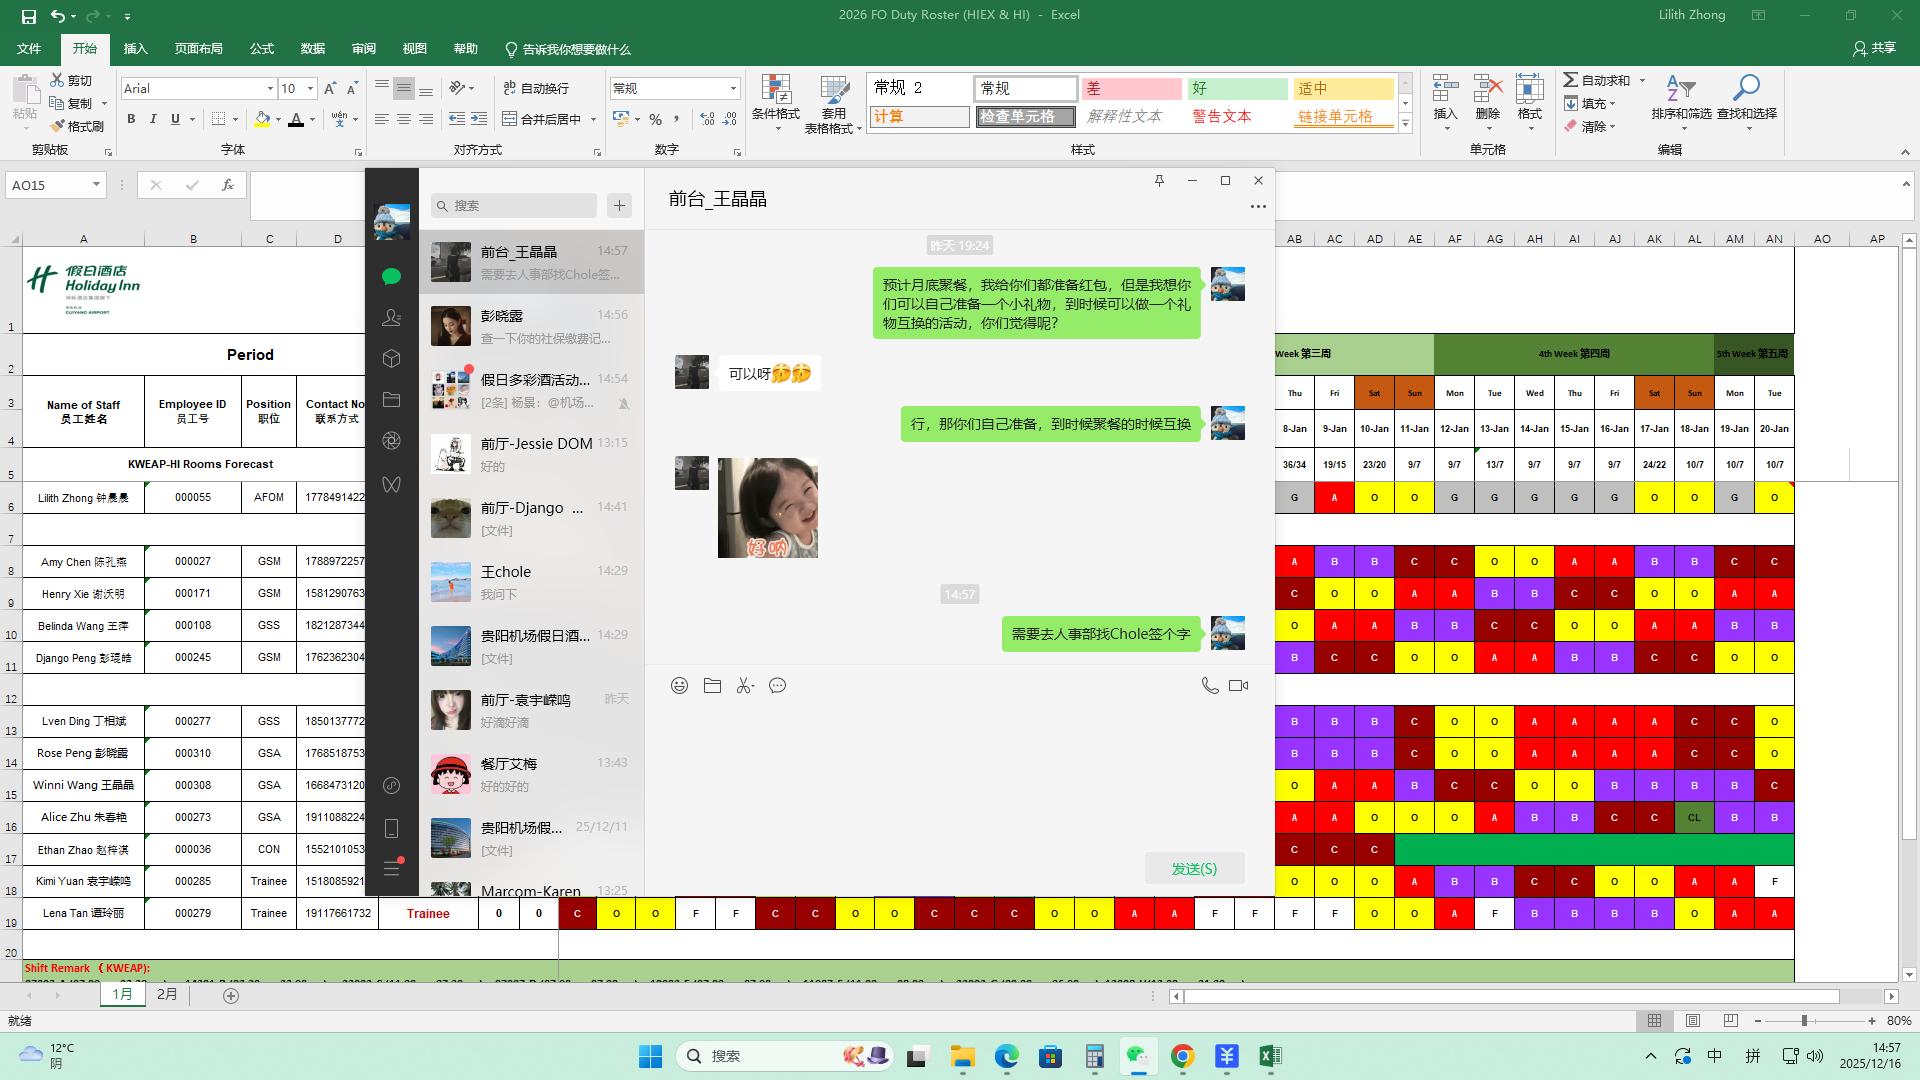Open the 插入 ribbon tab
The height and width of the screenshot is (1080, 1920).
[x=135, y=49]
